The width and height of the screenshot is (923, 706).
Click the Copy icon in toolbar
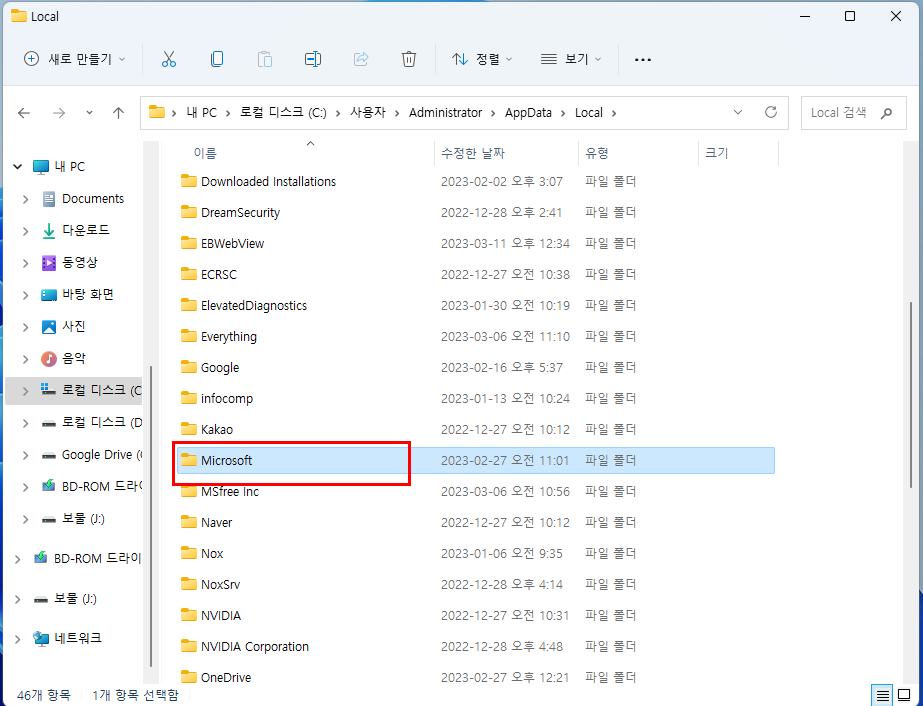(217, 59)
